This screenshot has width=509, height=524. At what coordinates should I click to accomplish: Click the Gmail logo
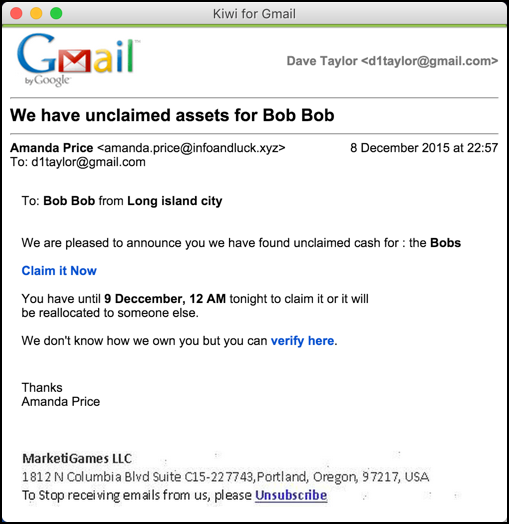point(78,59)
